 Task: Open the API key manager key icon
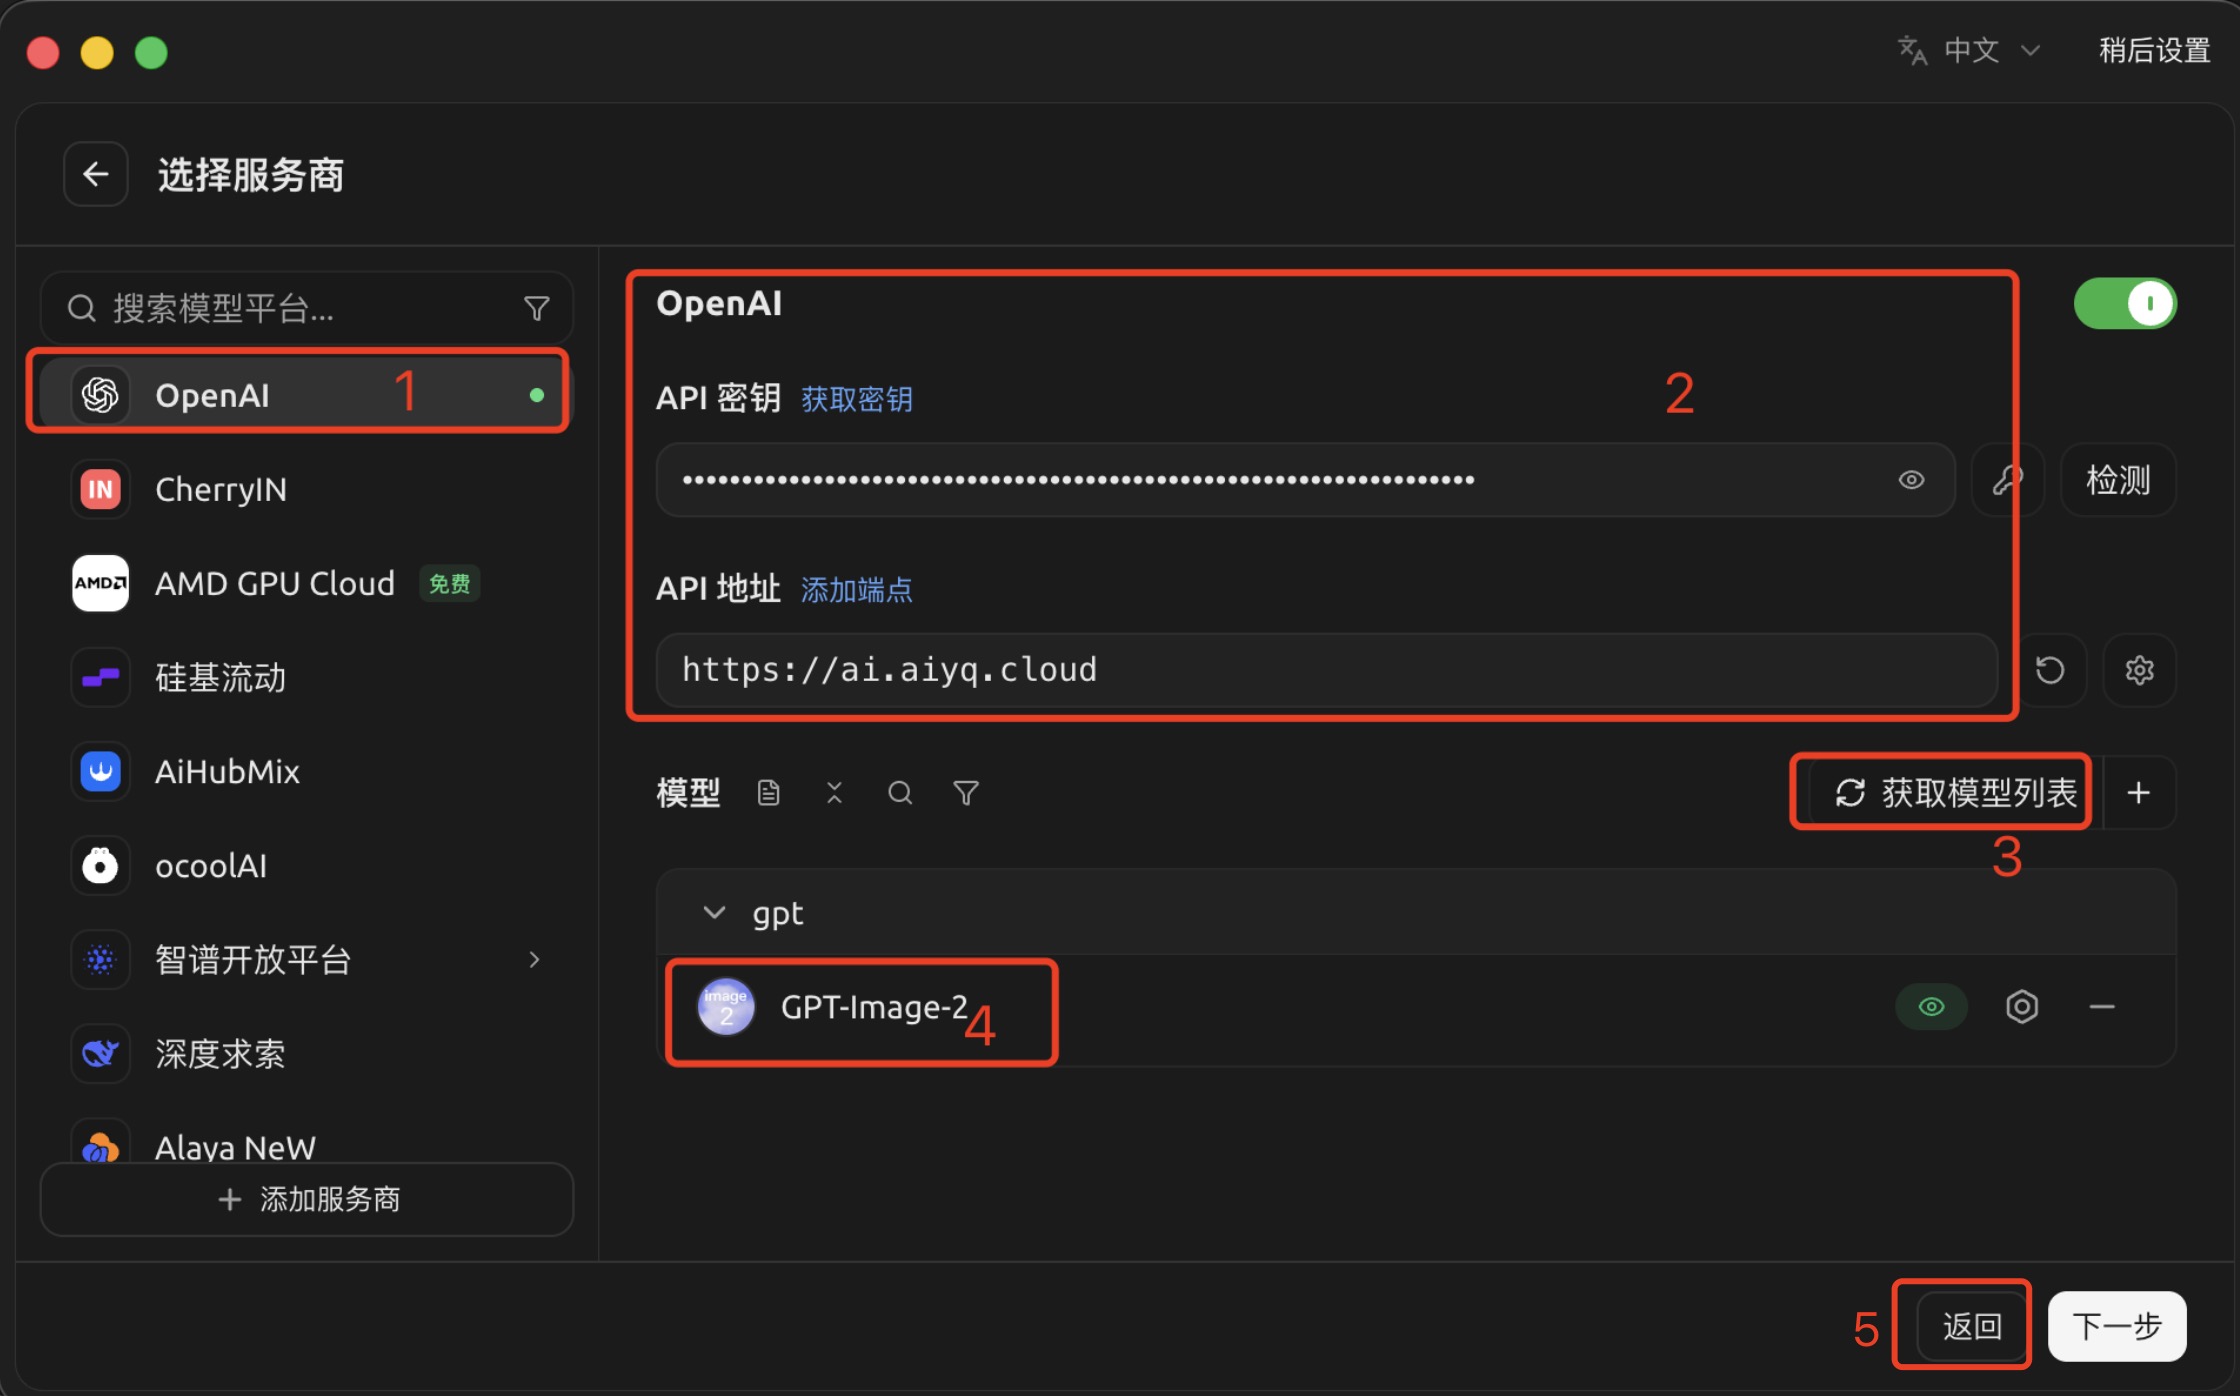(x=2007, y=480)
